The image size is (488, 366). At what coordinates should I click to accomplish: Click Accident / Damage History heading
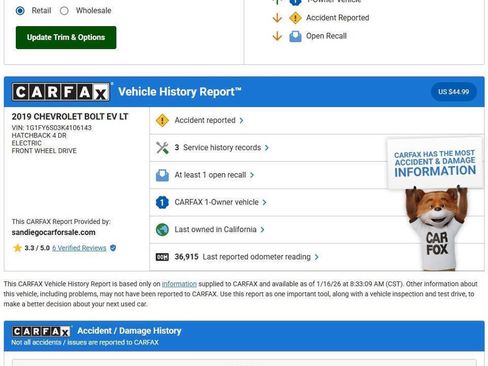[129, 331]
